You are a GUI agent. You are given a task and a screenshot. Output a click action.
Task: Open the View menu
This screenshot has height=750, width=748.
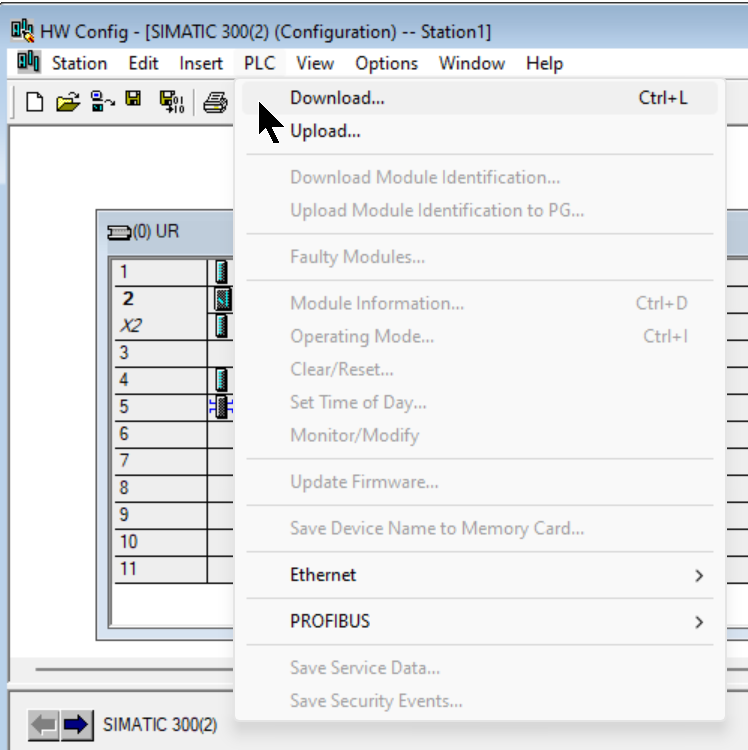(x=315, y=63)
